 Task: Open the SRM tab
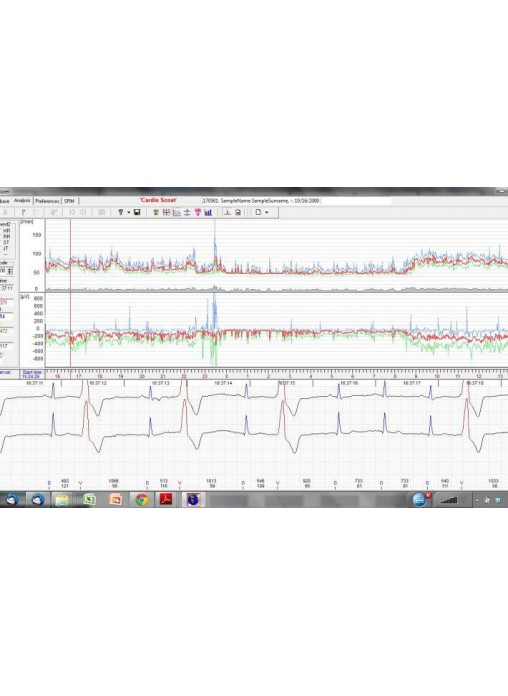pos(69,201)
